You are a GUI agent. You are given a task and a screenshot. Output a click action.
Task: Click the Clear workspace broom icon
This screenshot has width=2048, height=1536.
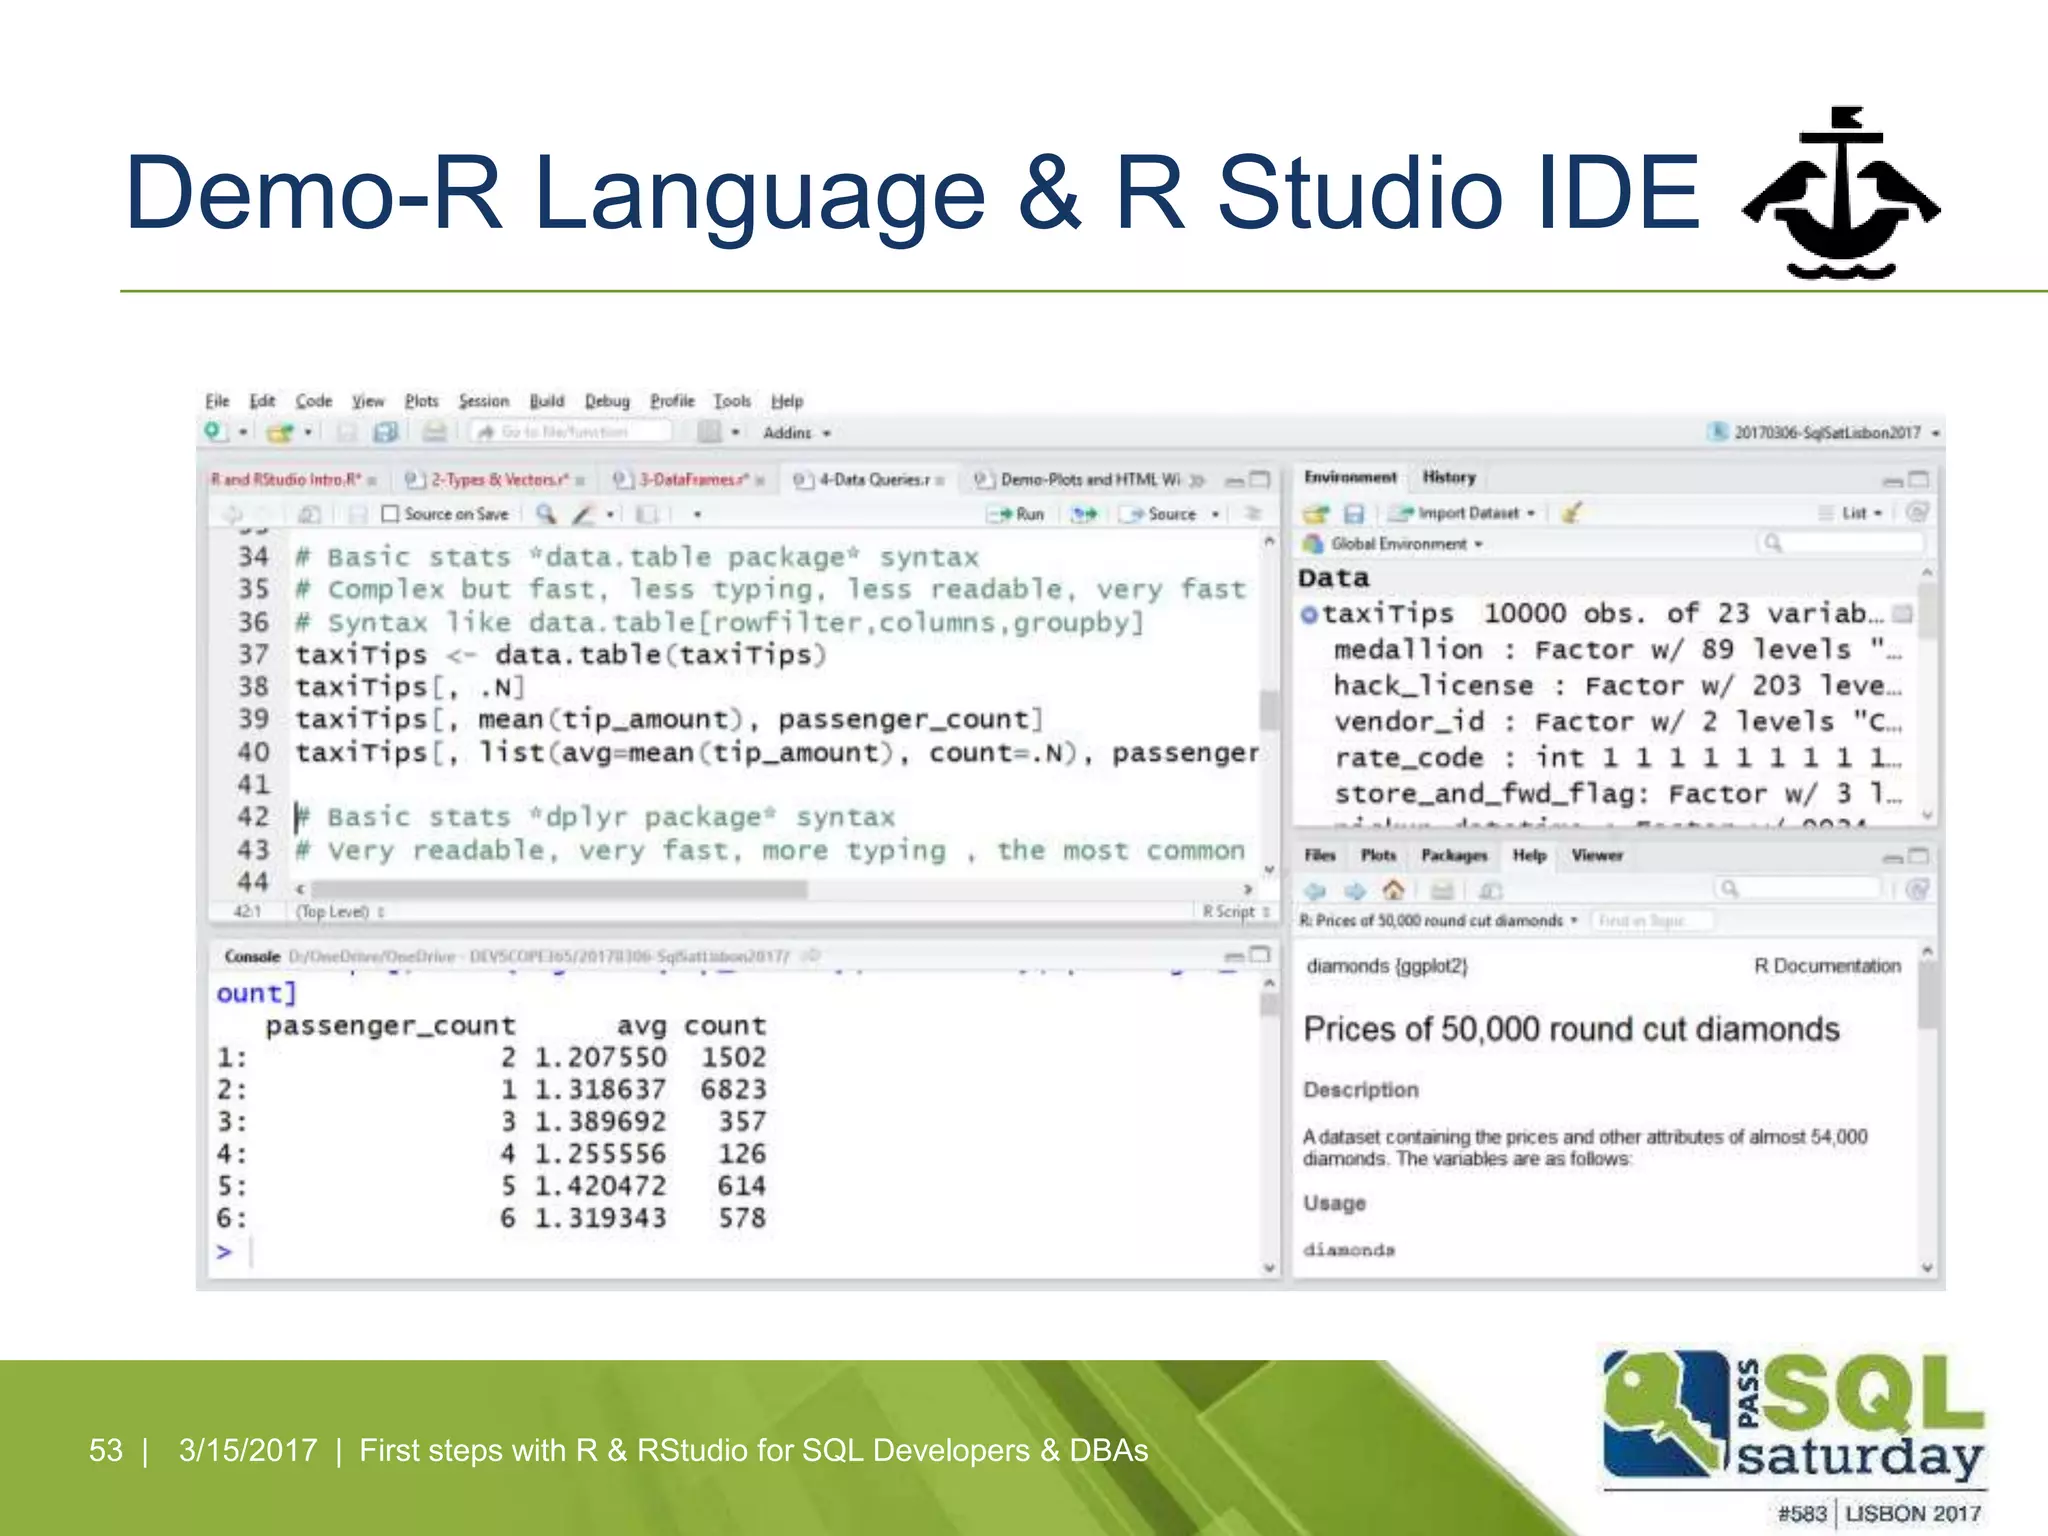point(1571,513)
